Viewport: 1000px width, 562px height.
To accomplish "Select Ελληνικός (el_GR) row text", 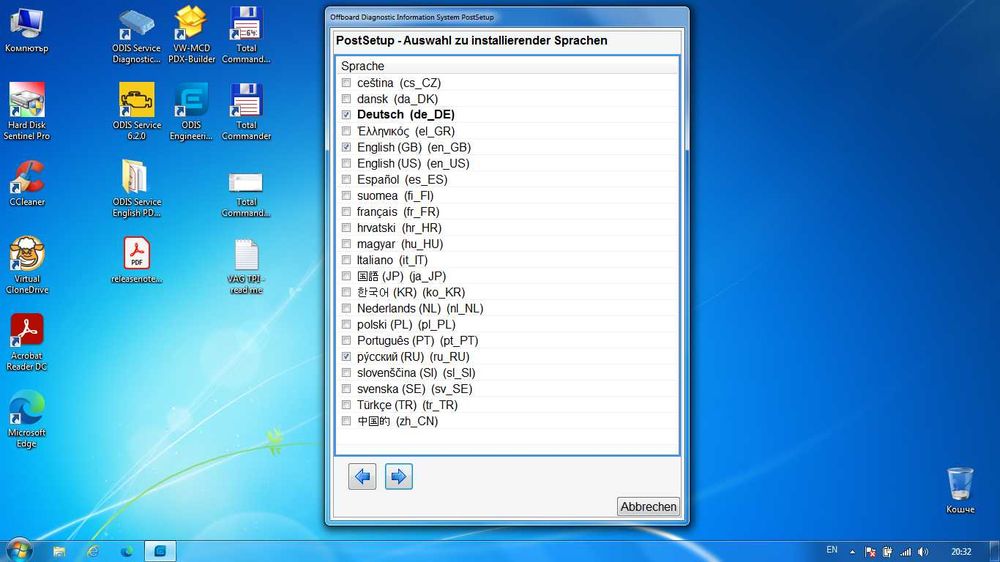I will click(x=406, y=131).
